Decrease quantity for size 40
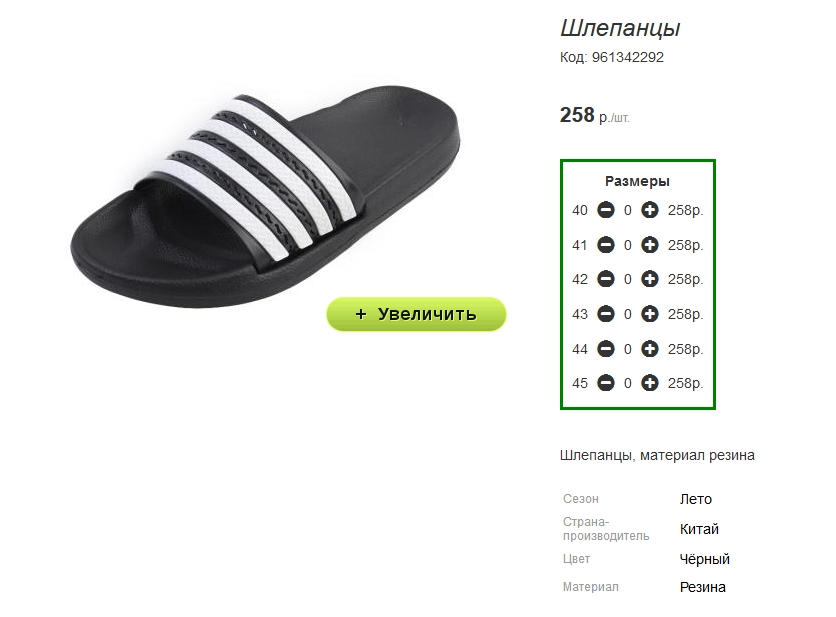The width and height of the screenshot is (836, 617). [606, 210]
